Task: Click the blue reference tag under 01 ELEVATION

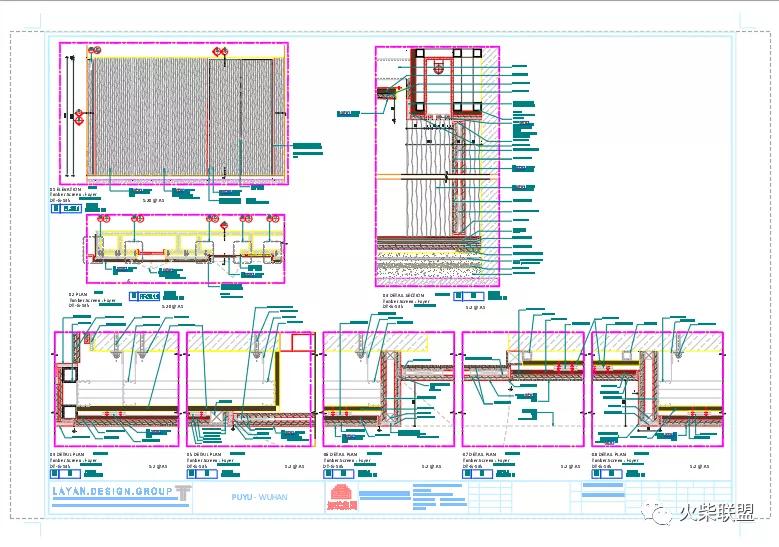Action: click(66, 209)
